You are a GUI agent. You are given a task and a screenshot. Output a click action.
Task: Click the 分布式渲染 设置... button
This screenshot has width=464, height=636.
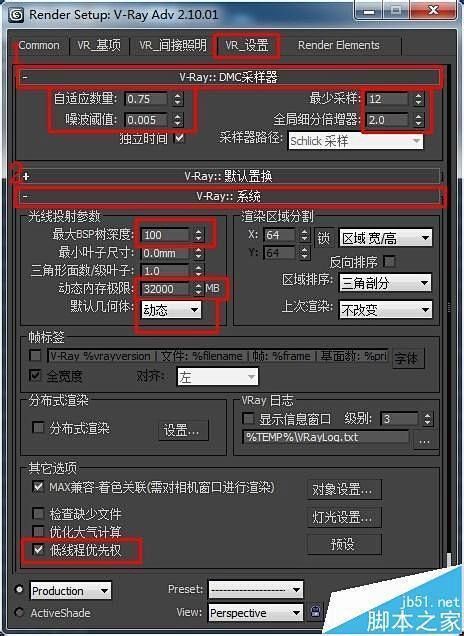tap(183, 430)
